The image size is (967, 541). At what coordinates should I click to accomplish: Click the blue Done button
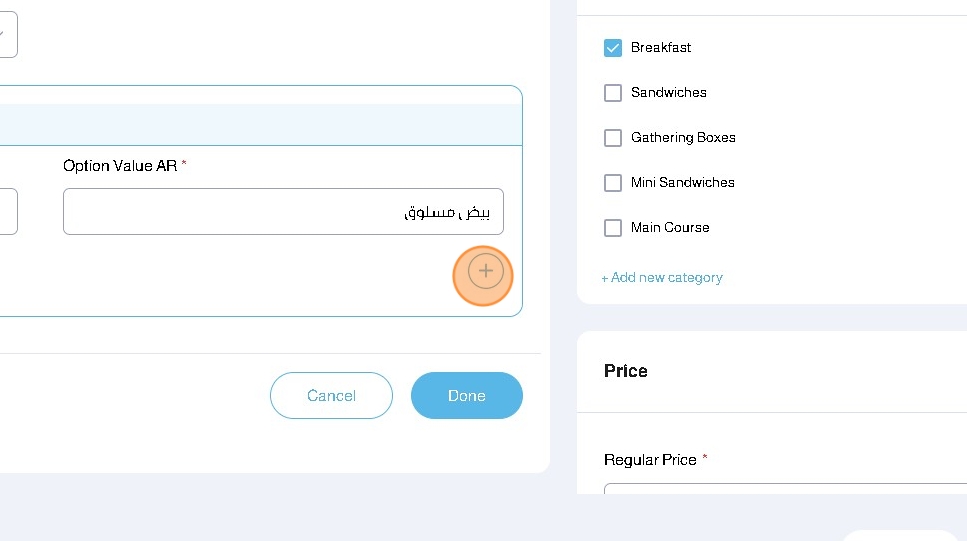coord(466,396)
